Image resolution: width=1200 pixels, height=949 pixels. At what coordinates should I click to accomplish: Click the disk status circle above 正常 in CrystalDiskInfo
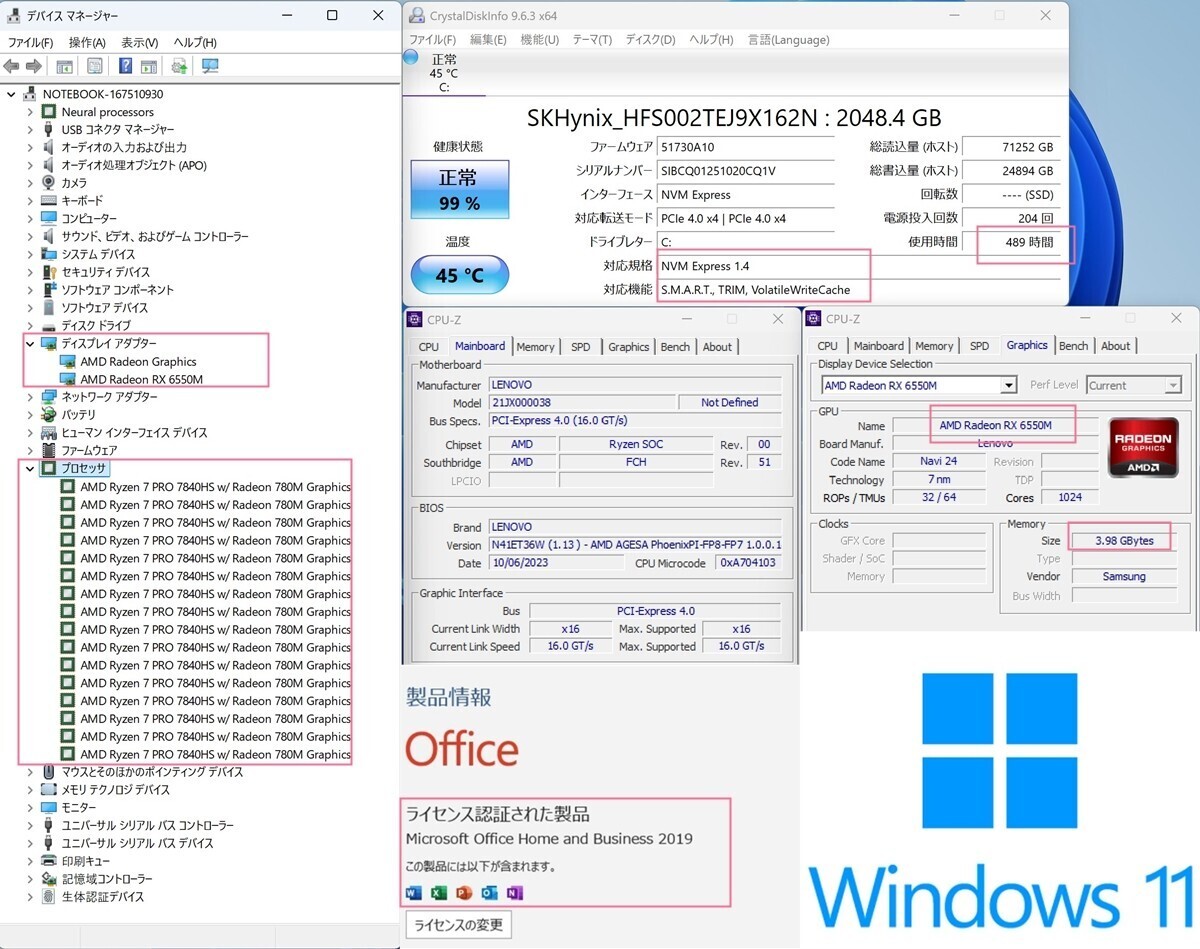pyautogui.click(x=411, y=57)
